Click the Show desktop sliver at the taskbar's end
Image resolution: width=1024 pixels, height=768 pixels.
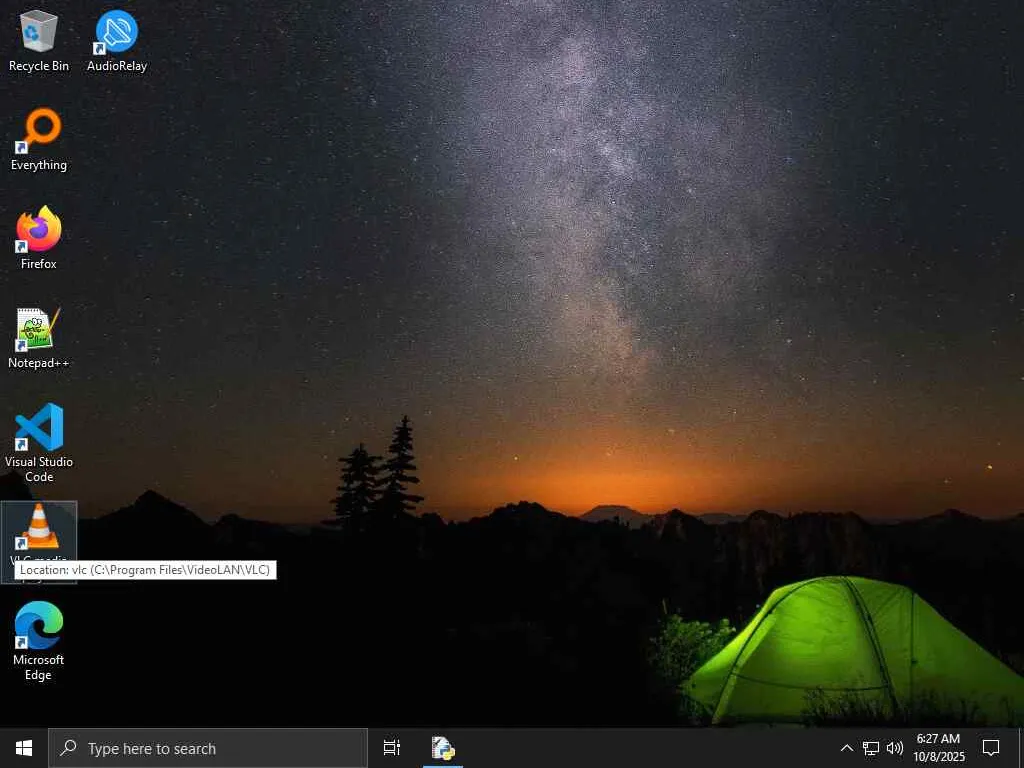coord(1021,748)
